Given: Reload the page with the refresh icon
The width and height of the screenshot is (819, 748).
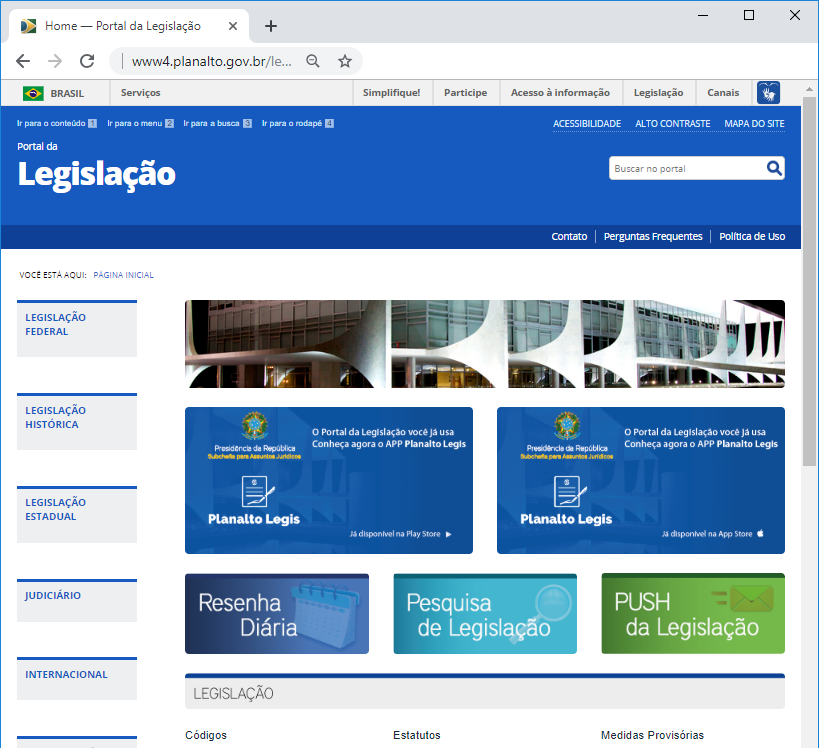Looking at the screenshot, I should (x=87, y=61).
